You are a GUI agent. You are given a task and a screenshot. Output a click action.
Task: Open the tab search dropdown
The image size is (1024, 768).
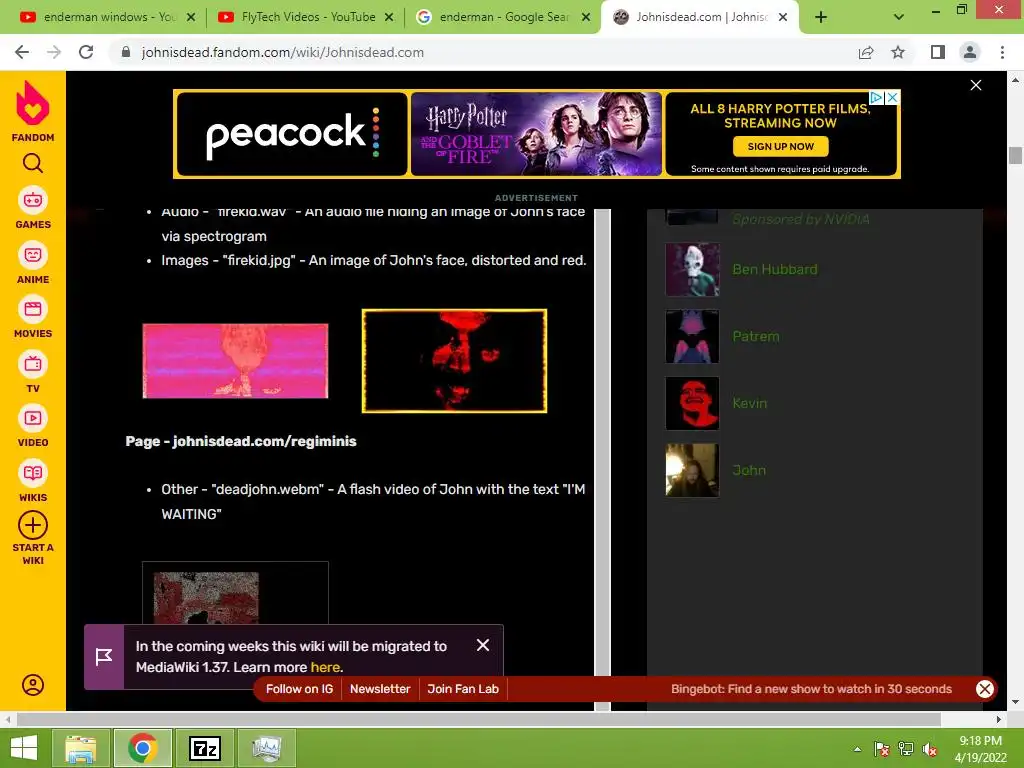pos(899,17)
